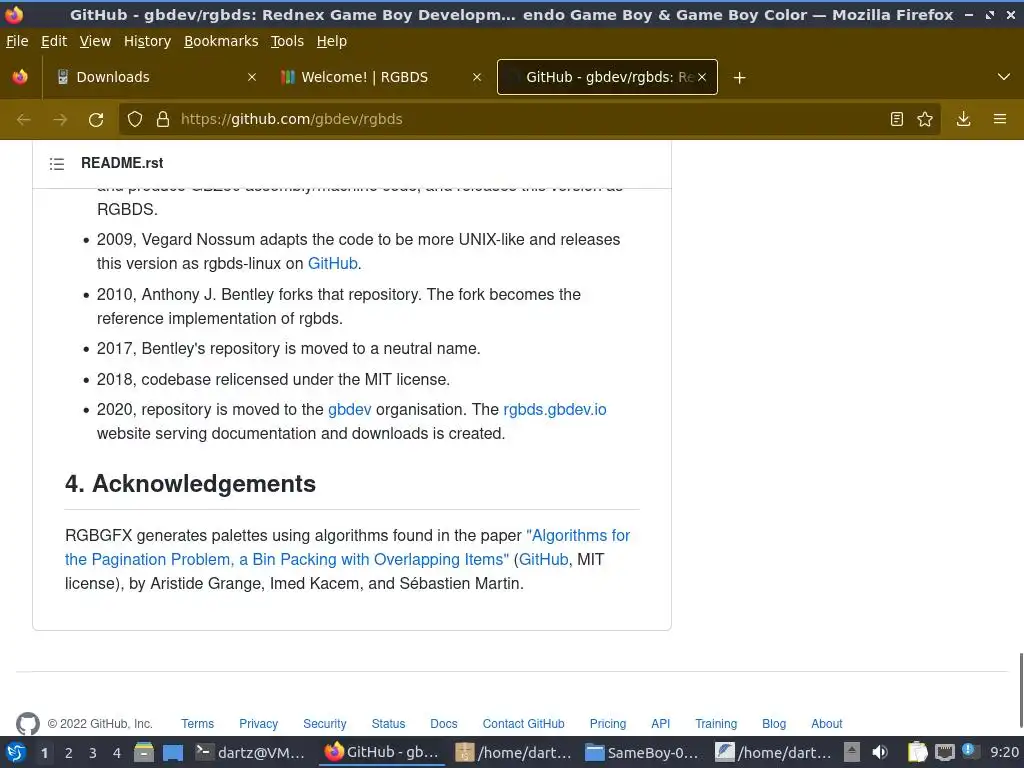
Task: Open the History menu
Action: point(148,41)
